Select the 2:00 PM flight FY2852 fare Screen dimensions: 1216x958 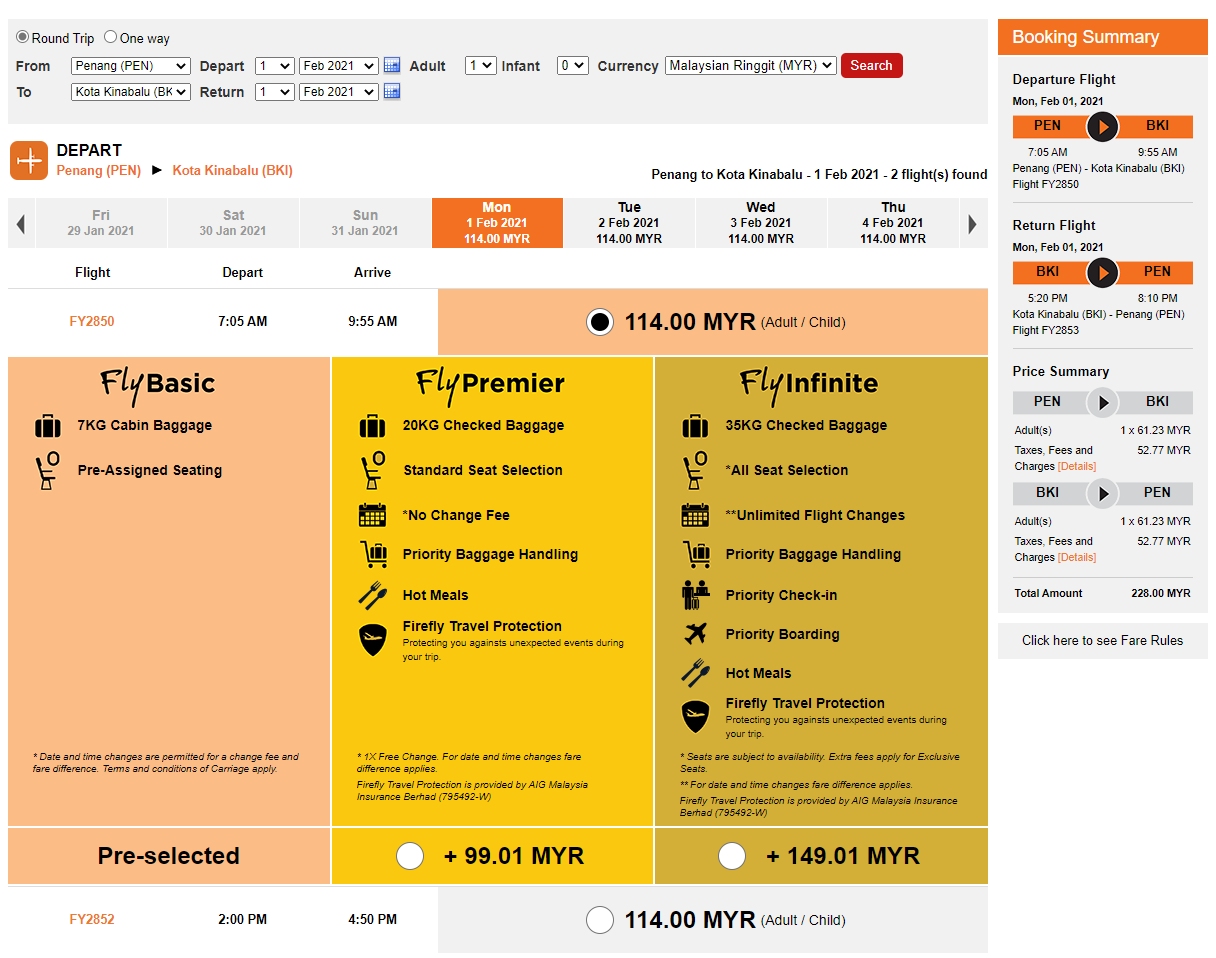click(x=600, y=920)
